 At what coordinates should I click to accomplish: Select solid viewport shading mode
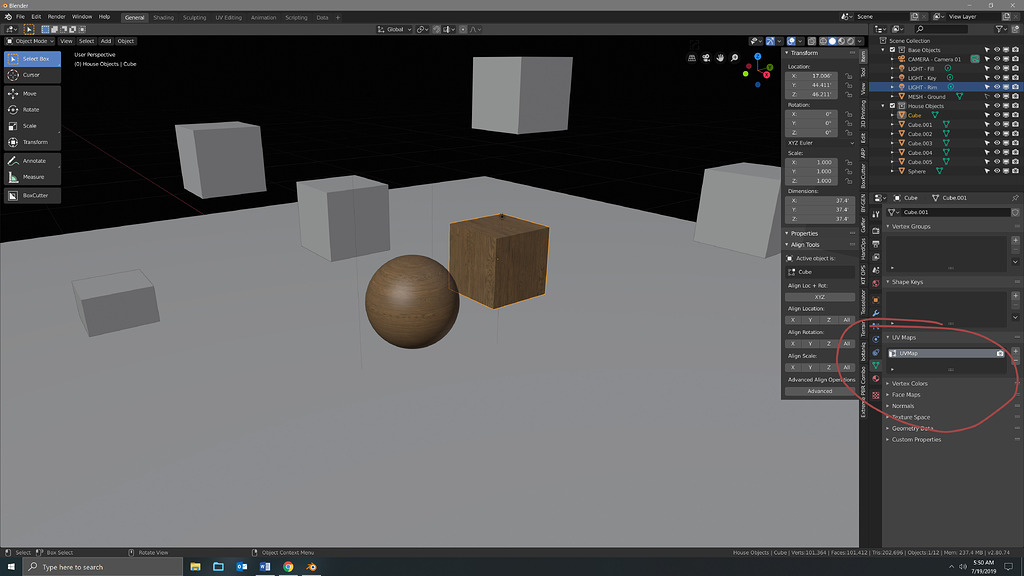(x=832, y=41)
